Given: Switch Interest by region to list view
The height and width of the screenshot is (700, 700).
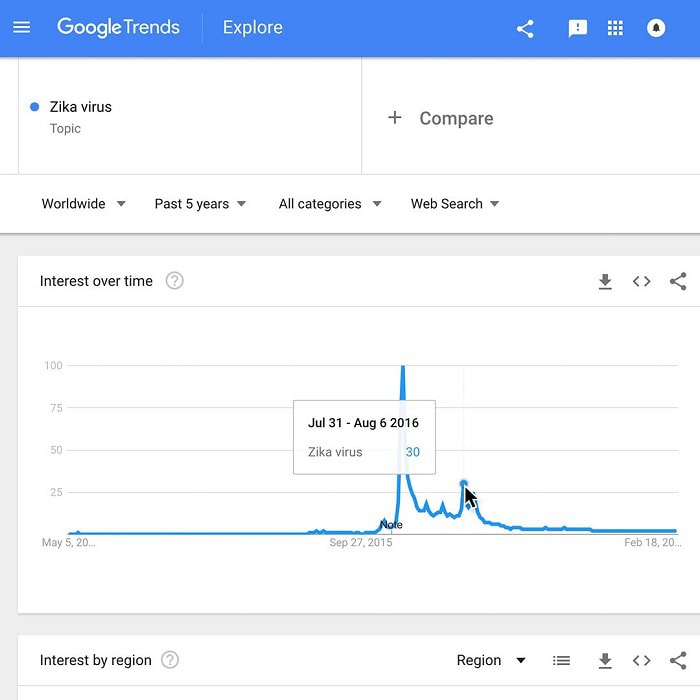Looking at the screenshot, I should pos(562,660).
